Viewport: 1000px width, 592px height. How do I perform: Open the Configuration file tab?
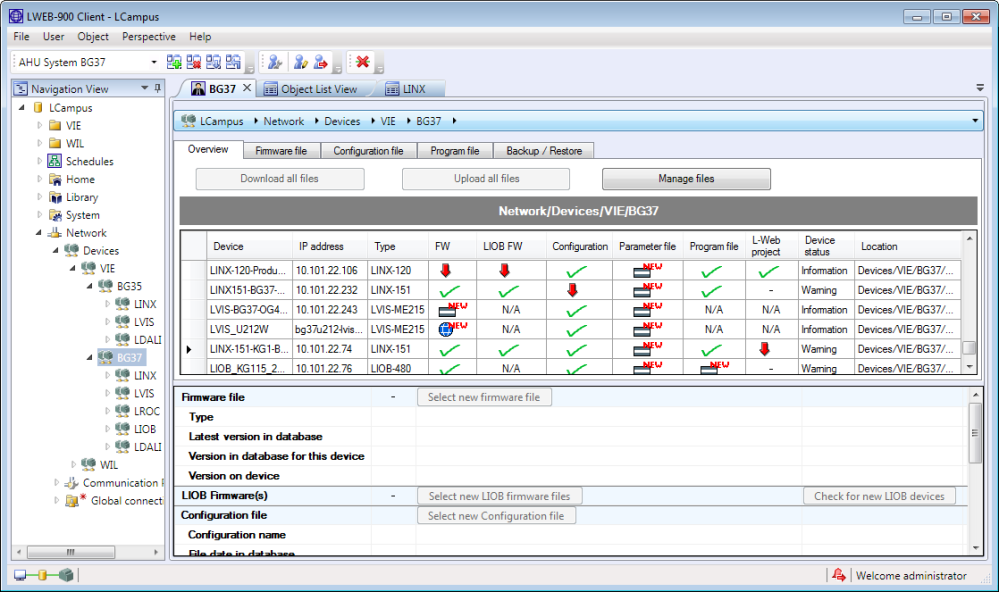(368, 151)
